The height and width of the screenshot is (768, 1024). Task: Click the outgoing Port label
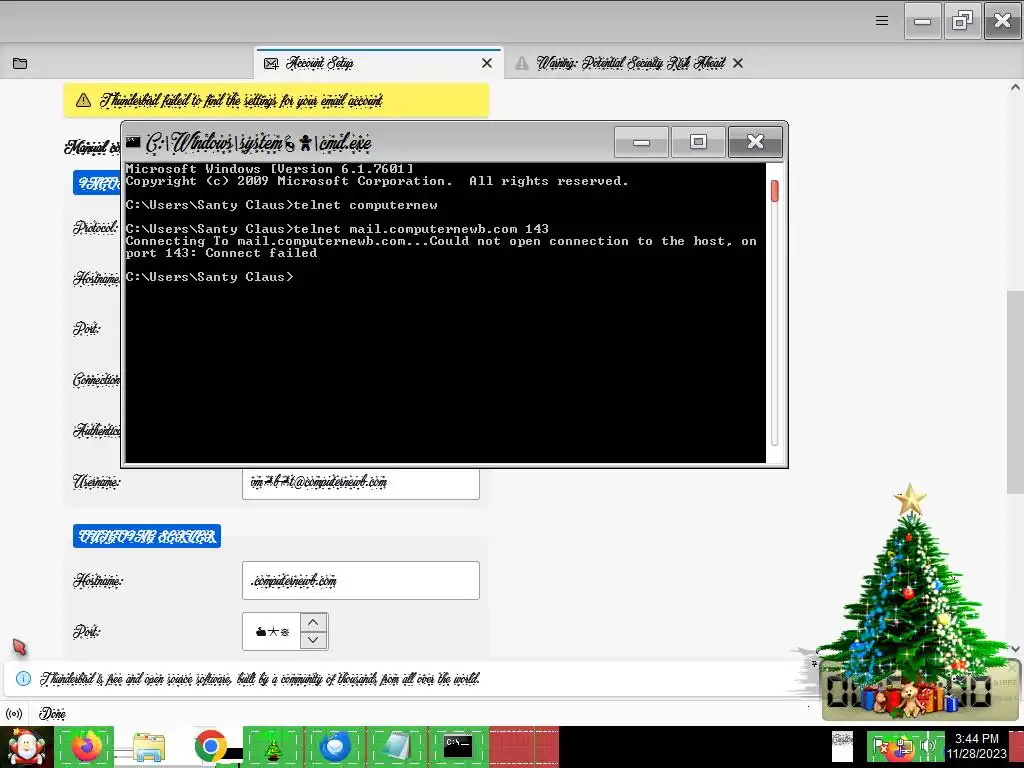(86, 632)
